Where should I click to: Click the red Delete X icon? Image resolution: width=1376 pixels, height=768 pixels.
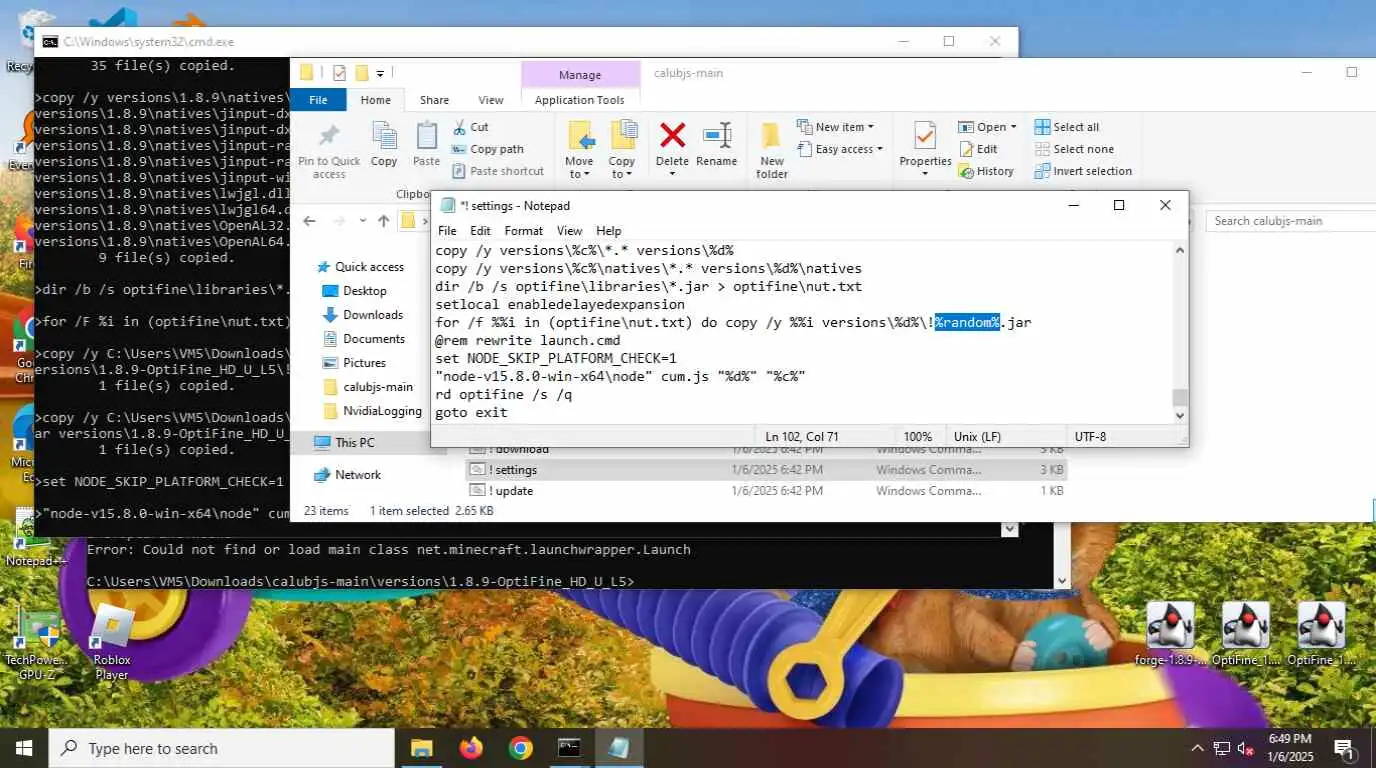click(673, 135)
